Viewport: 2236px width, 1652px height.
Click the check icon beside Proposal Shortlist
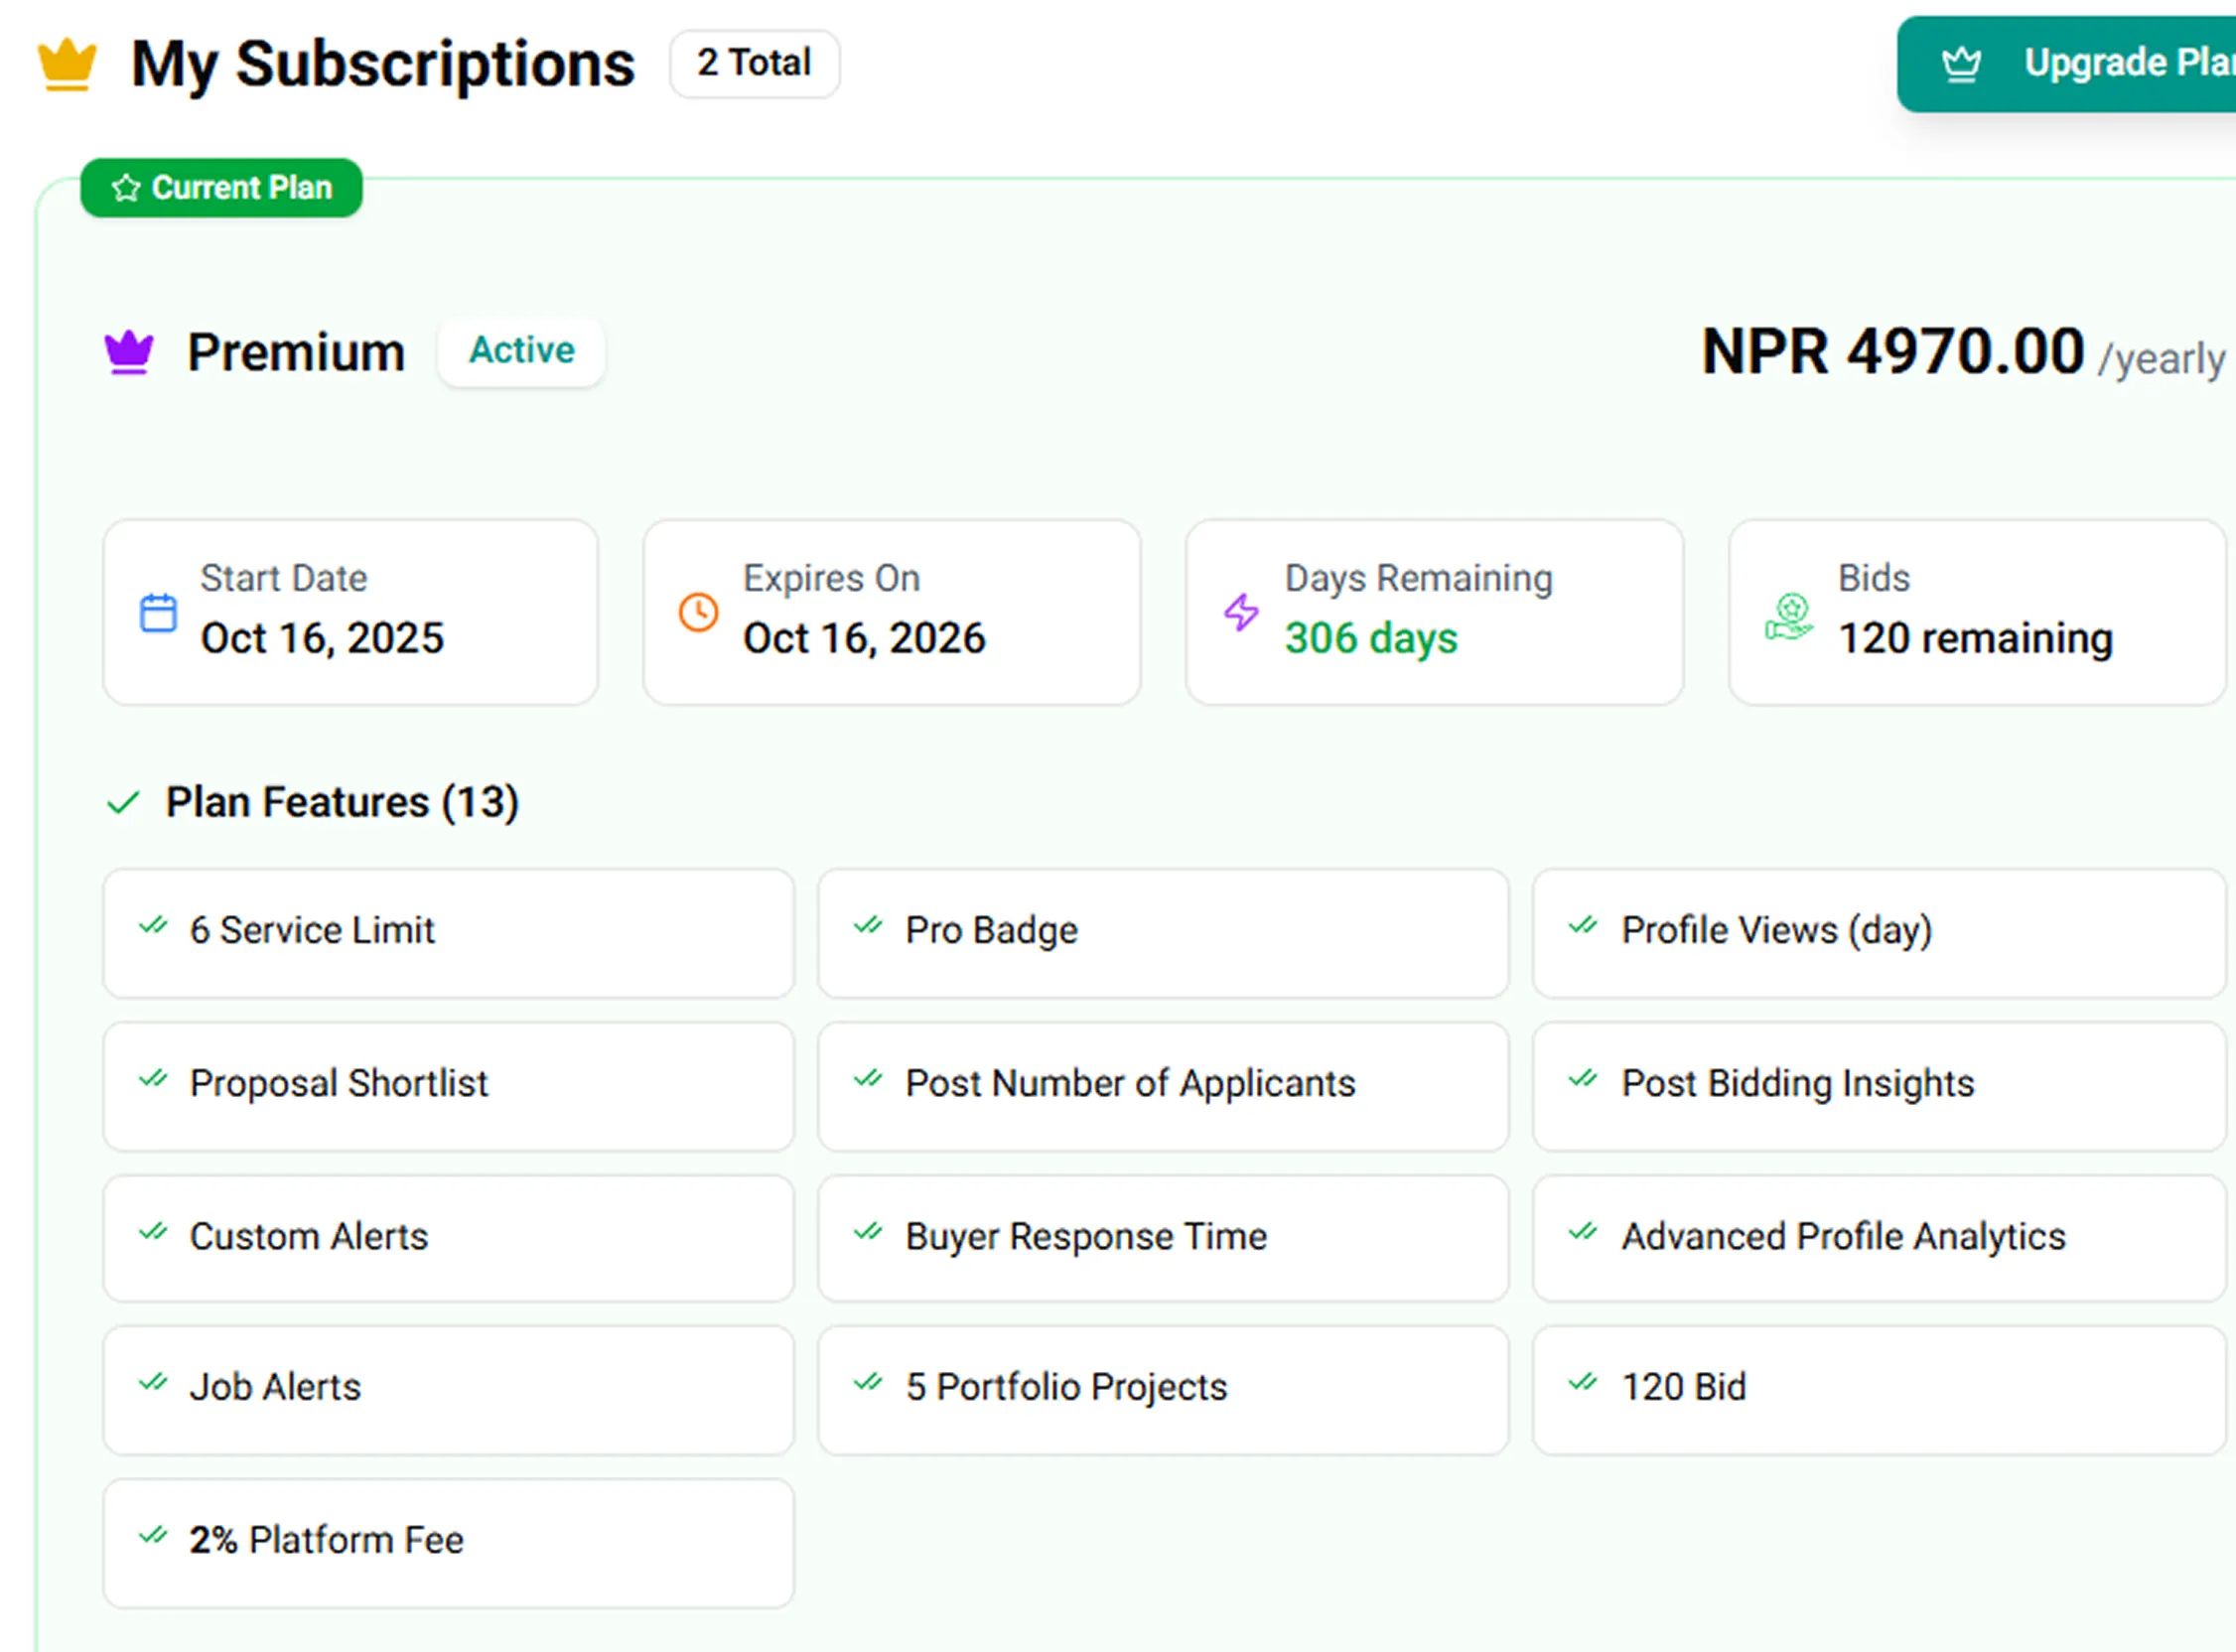coord(154,1081)
